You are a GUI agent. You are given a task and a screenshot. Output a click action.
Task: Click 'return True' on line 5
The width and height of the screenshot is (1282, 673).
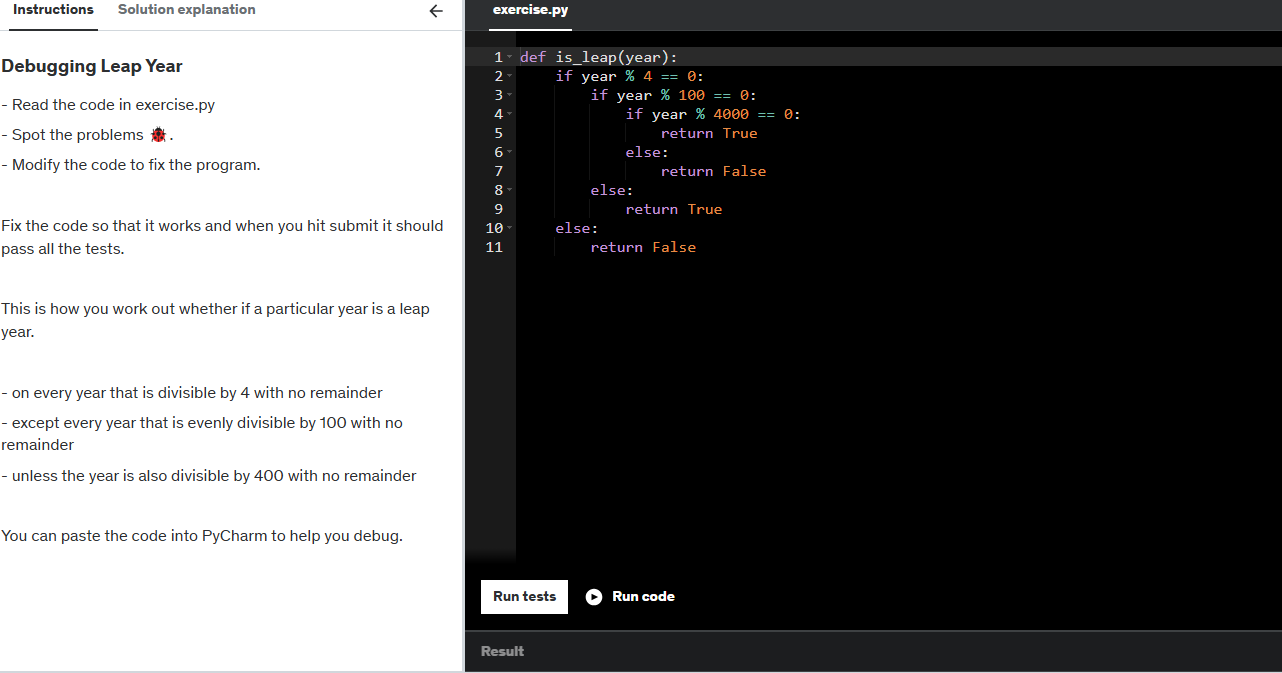click(x=709, y=133)
